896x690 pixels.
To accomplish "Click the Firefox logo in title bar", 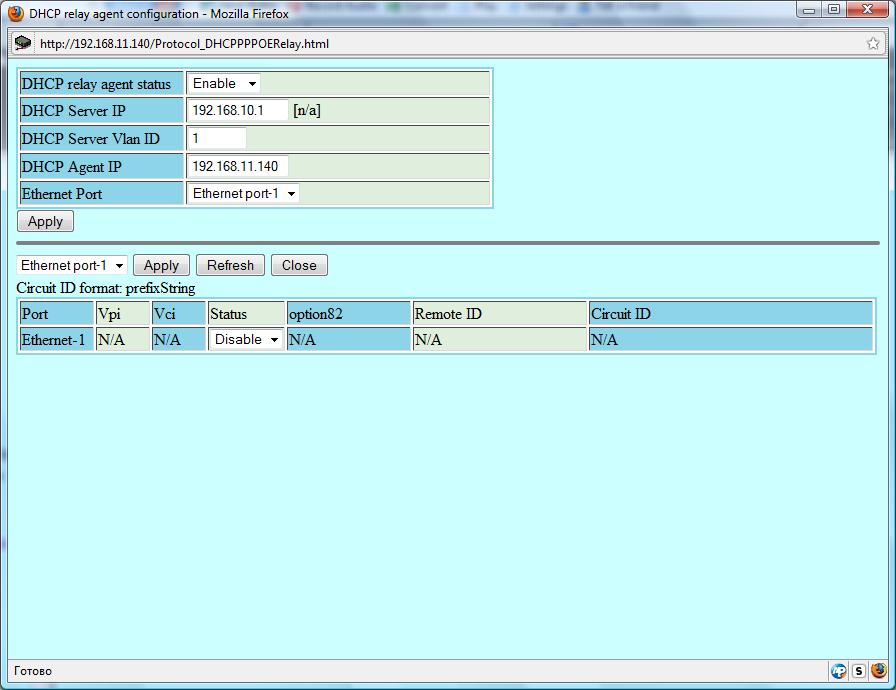I will pos(16,13).
